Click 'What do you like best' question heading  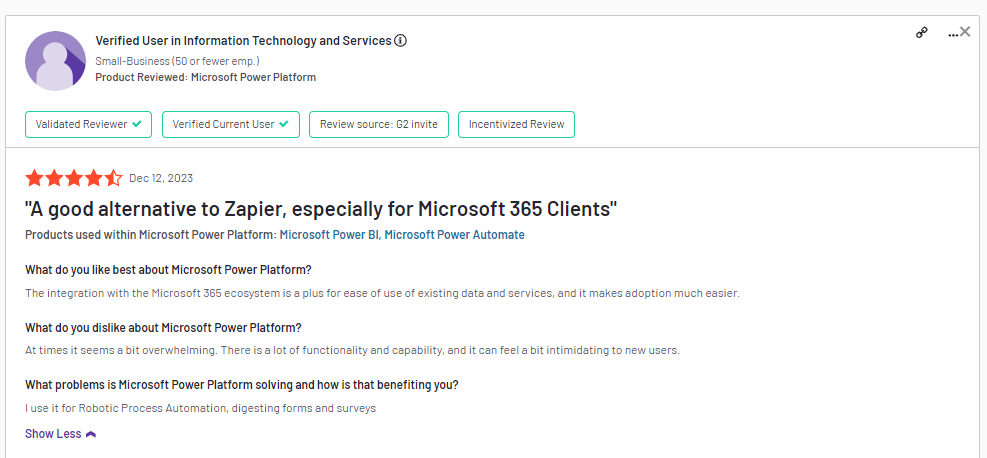(169, 270)
